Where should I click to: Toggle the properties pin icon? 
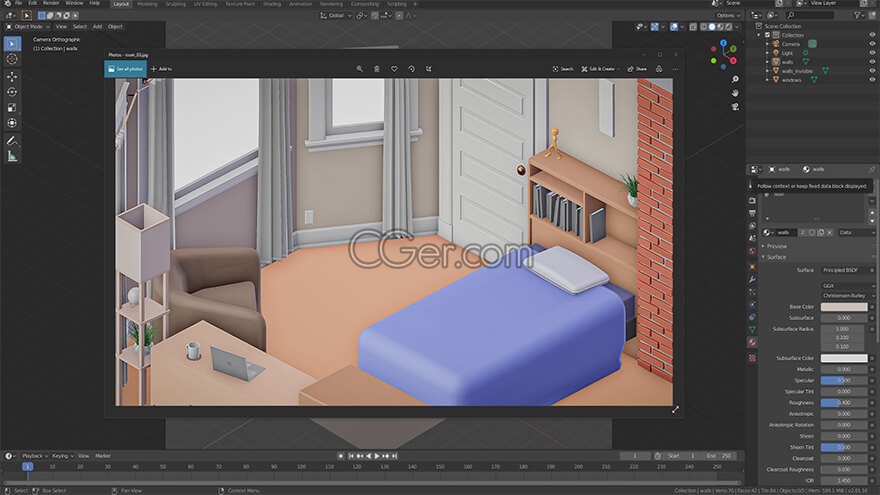point(872,169)
